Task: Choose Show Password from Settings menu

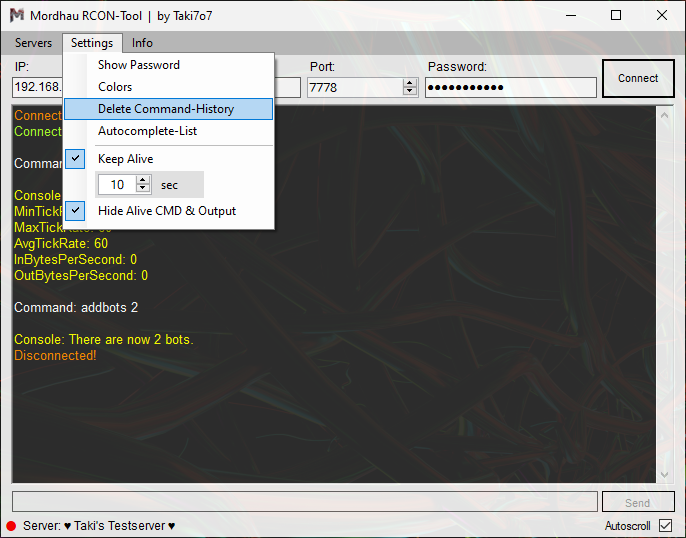Action: [168, 65]
